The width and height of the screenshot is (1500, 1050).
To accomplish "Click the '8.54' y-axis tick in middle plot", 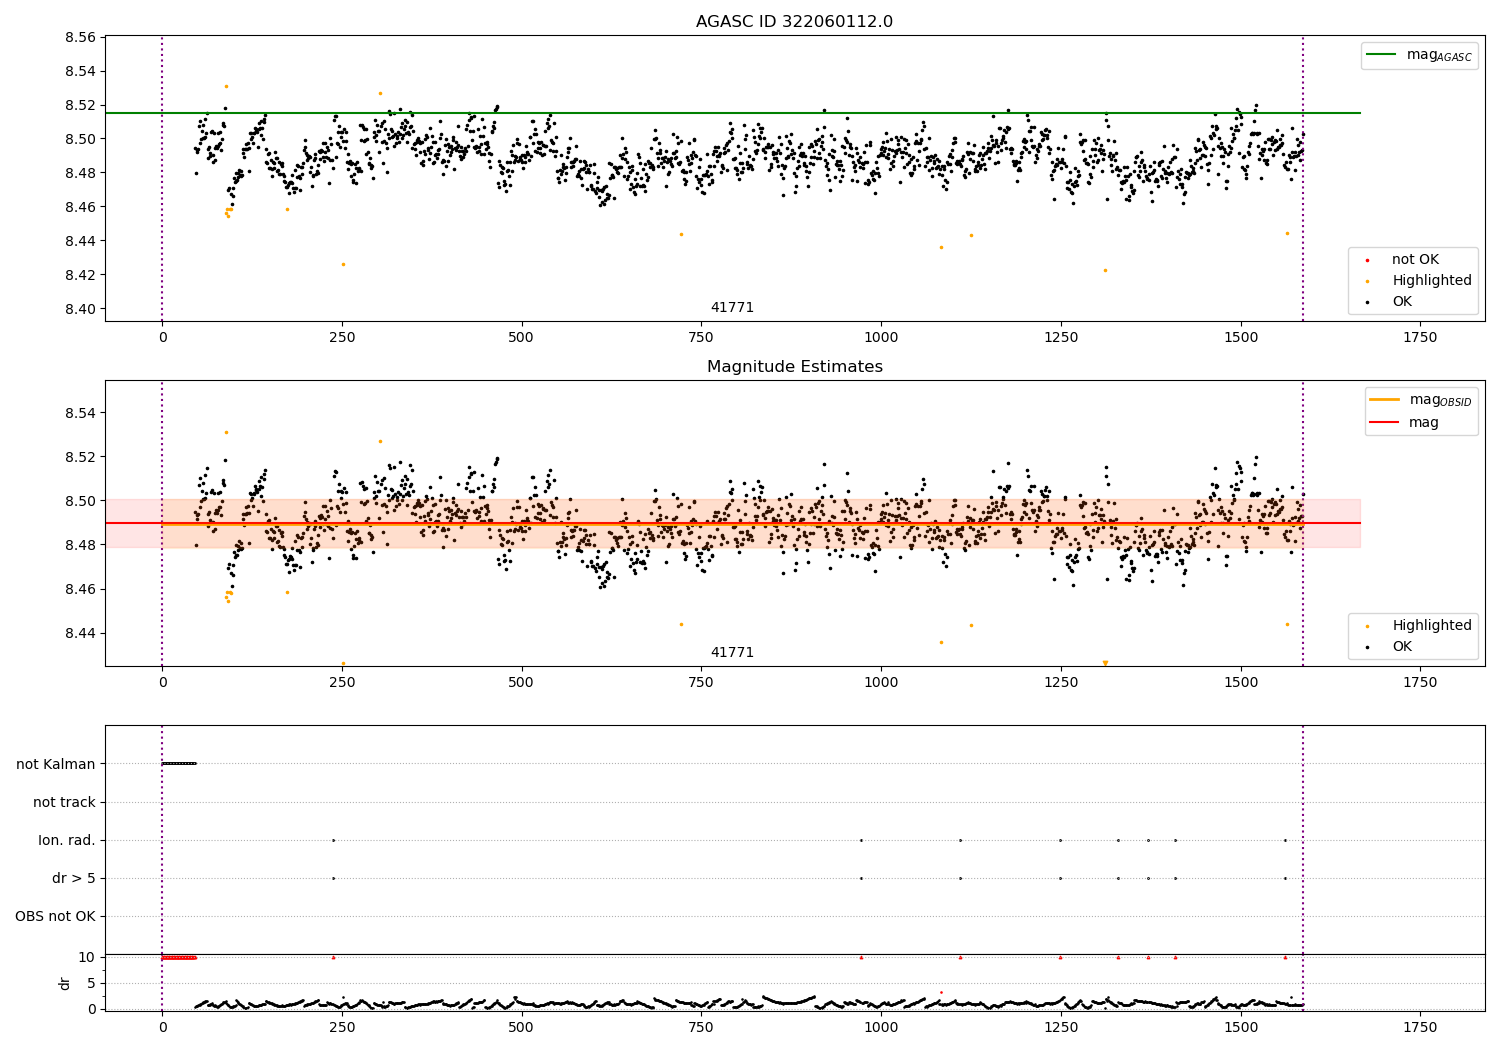I will coord(80,413).
